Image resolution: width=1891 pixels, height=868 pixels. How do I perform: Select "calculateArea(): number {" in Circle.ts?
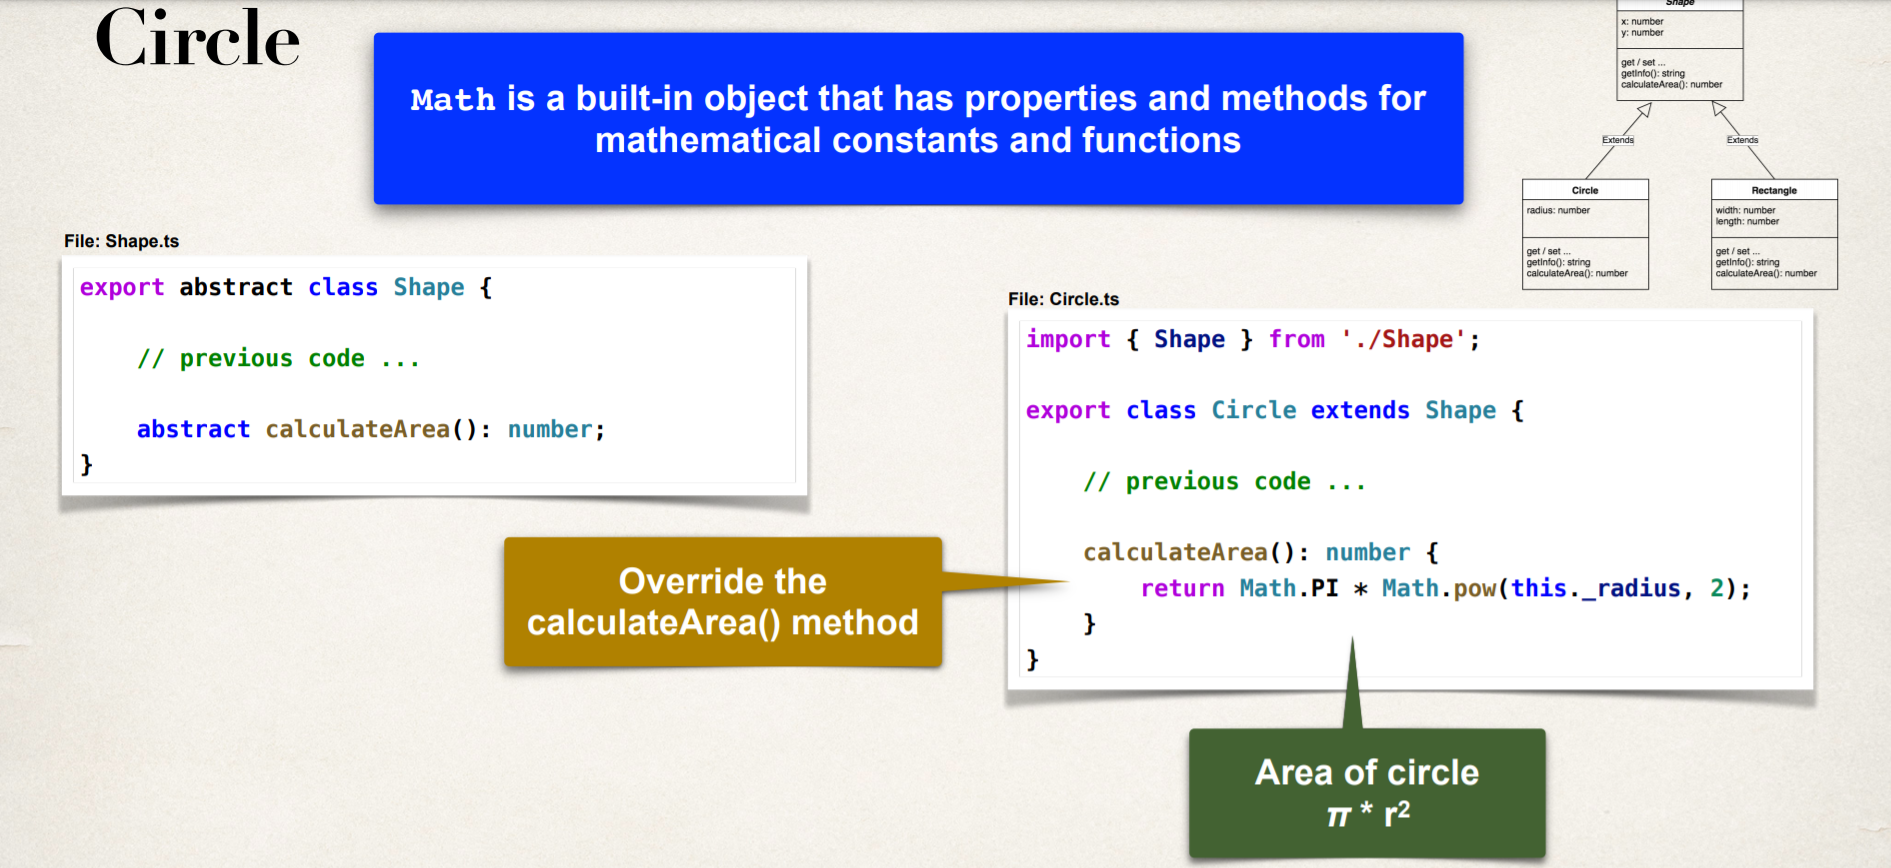pyautogui.click(x=1261, y=553)
